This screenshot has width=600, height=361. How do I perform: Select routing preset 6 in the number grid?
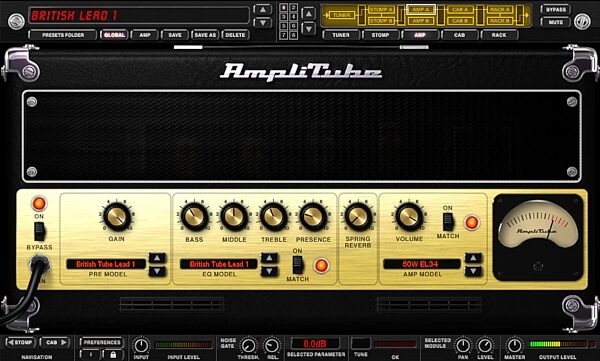pos(293,26)
